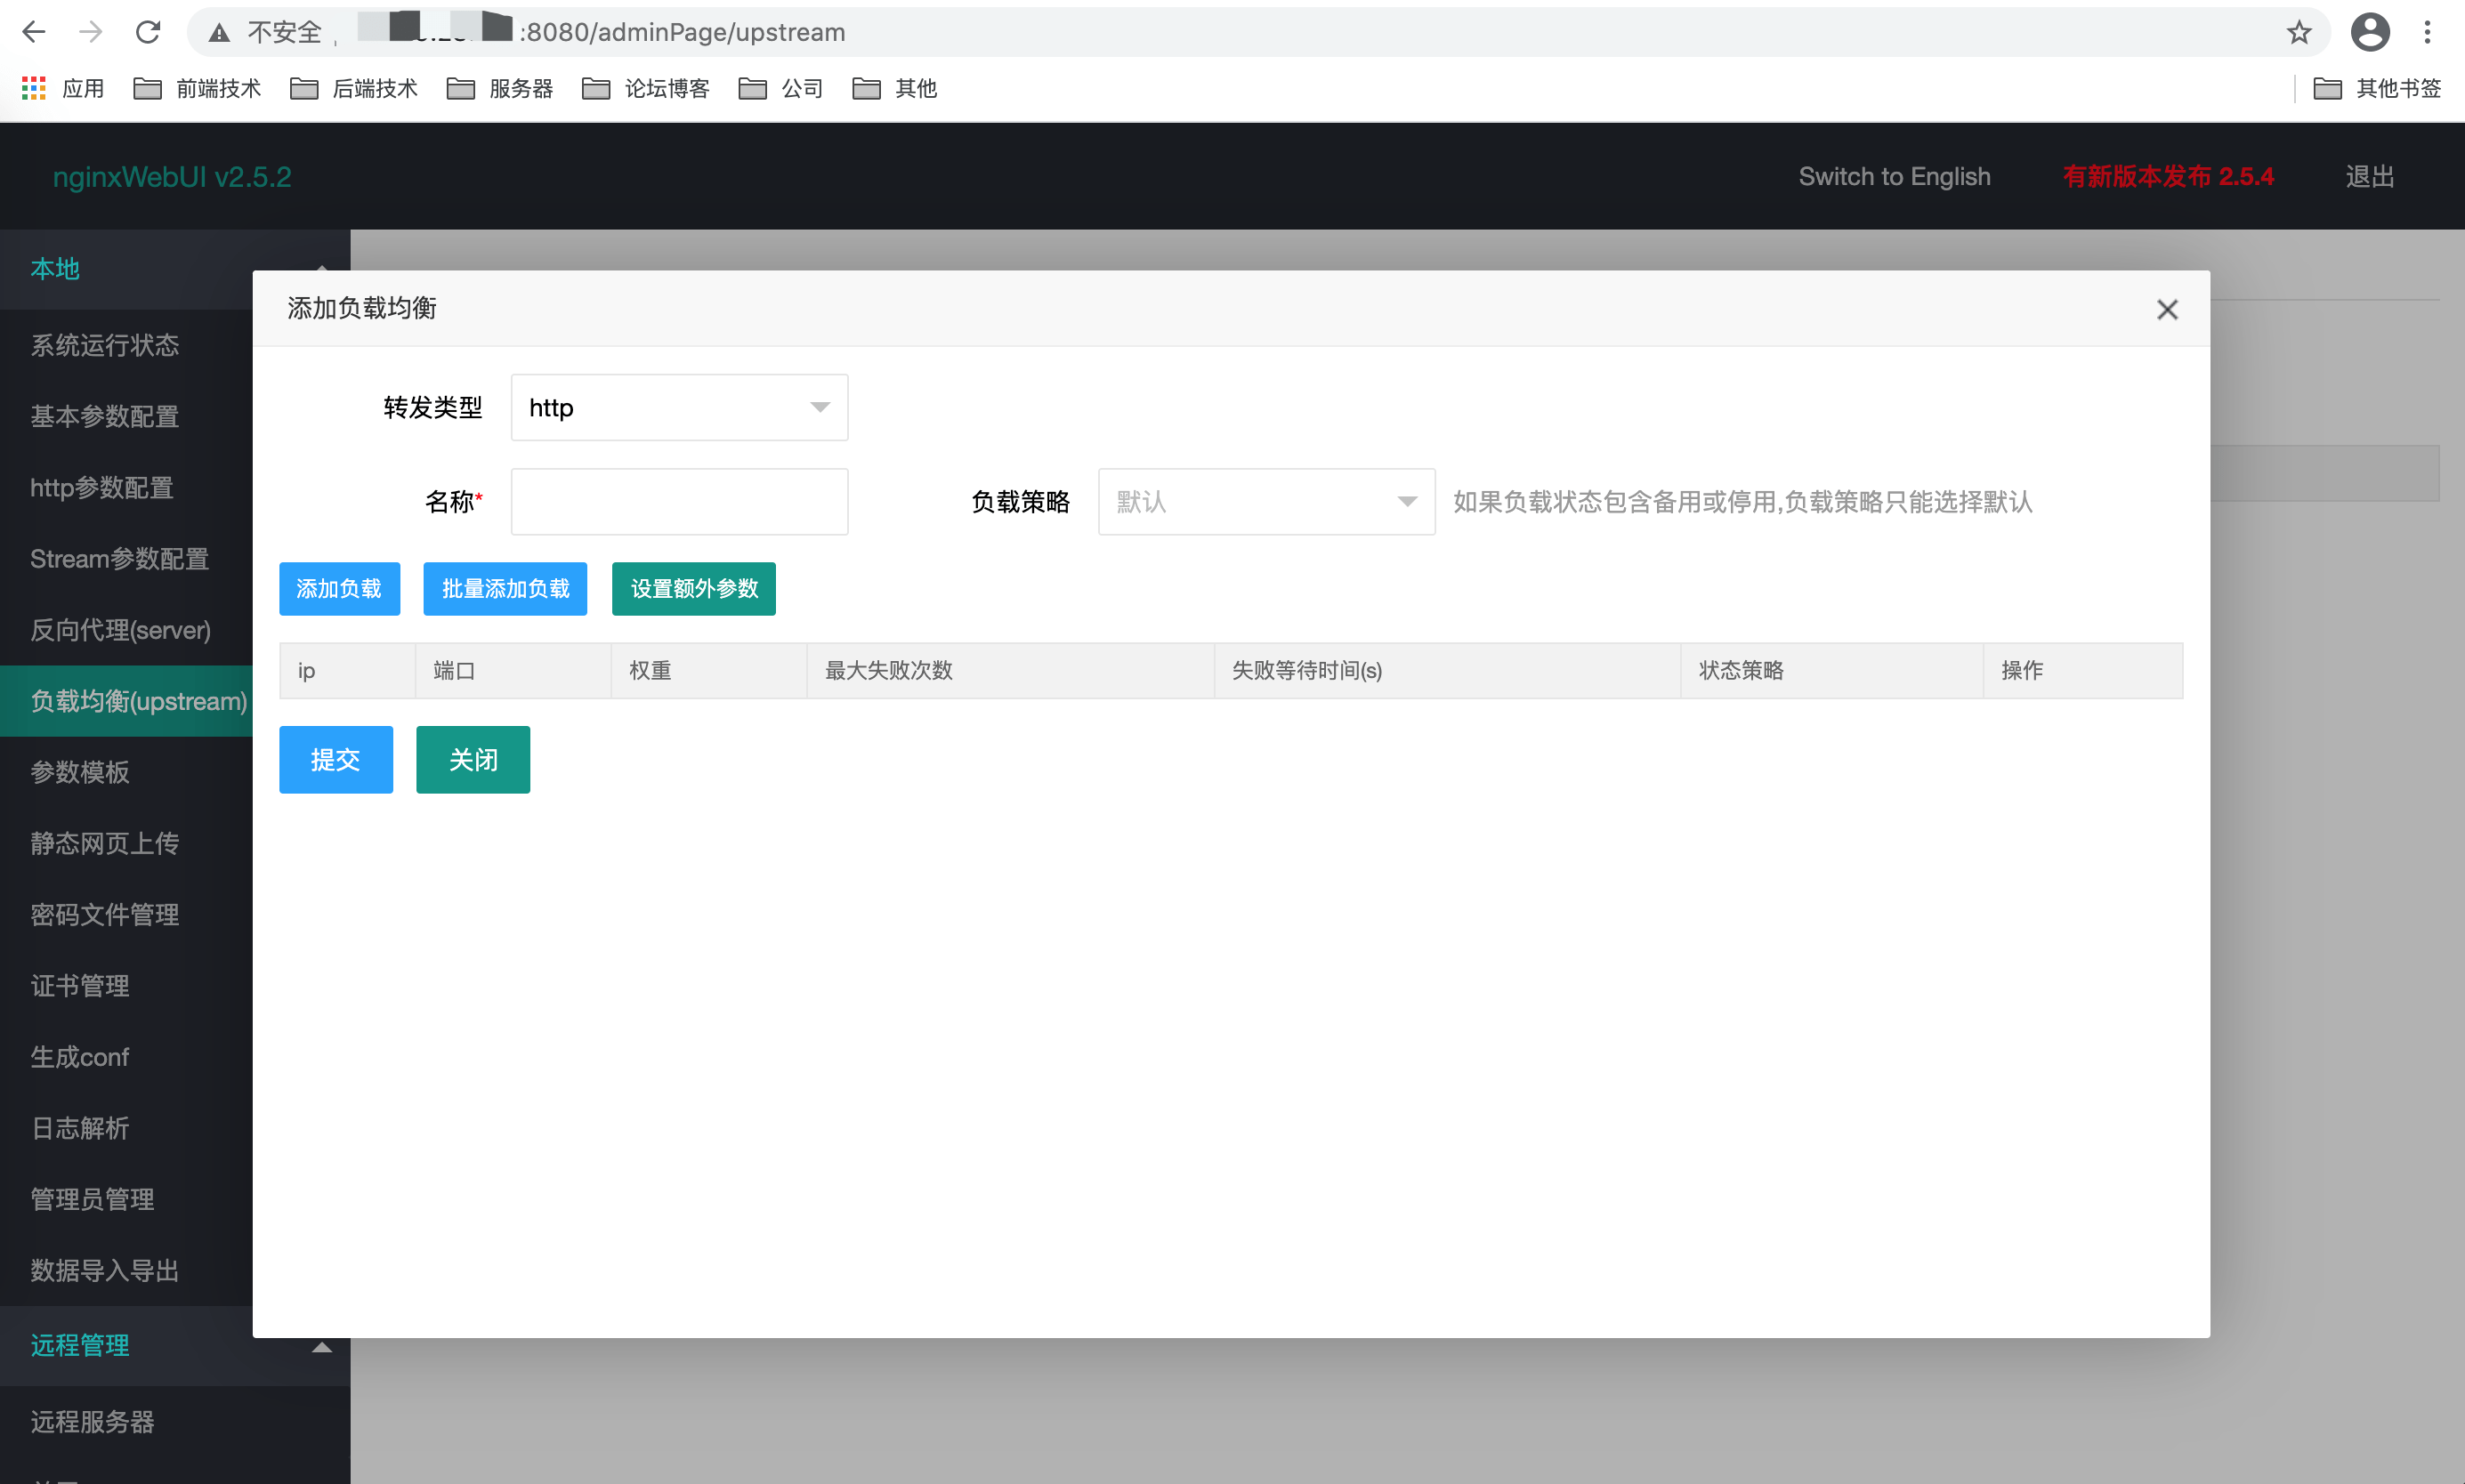This screenshot has height=1484, width=2465.
Task: Collapse the 远程管理 sidebar section
Action: [321, 1347]
